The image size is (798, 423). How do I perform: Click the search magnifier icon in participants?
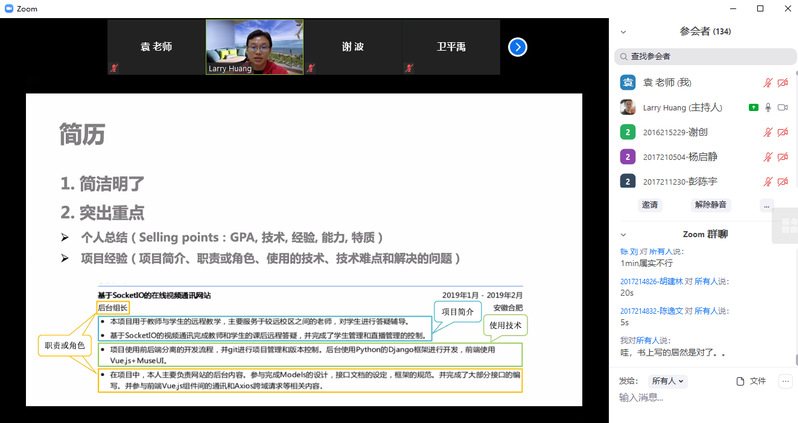[x=624, y=56]
